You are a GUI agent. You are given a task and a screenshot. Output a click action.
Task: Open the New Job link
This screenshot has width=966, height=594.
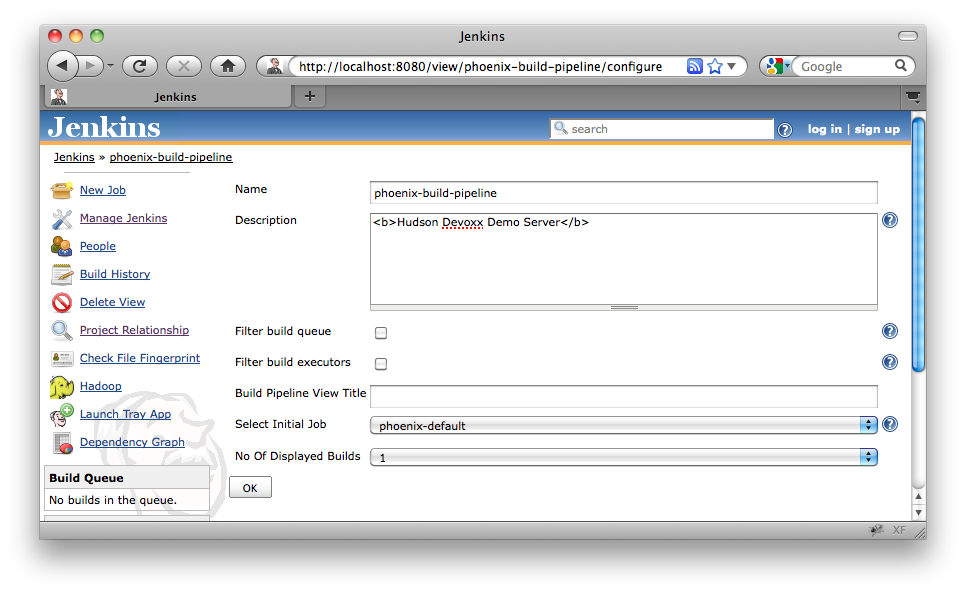click(x=102, y=190)
